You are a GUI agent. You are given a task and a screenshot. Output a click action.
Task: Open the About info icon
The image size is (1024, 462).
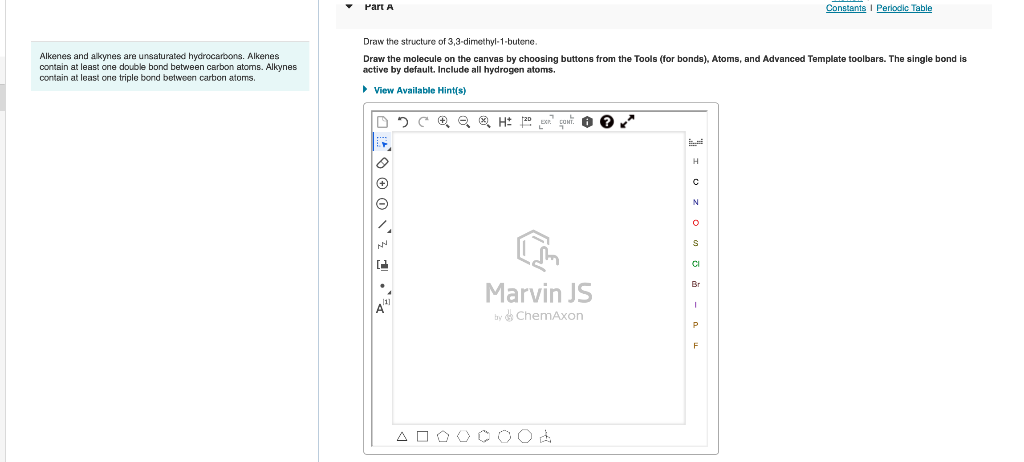click(587, 122)
